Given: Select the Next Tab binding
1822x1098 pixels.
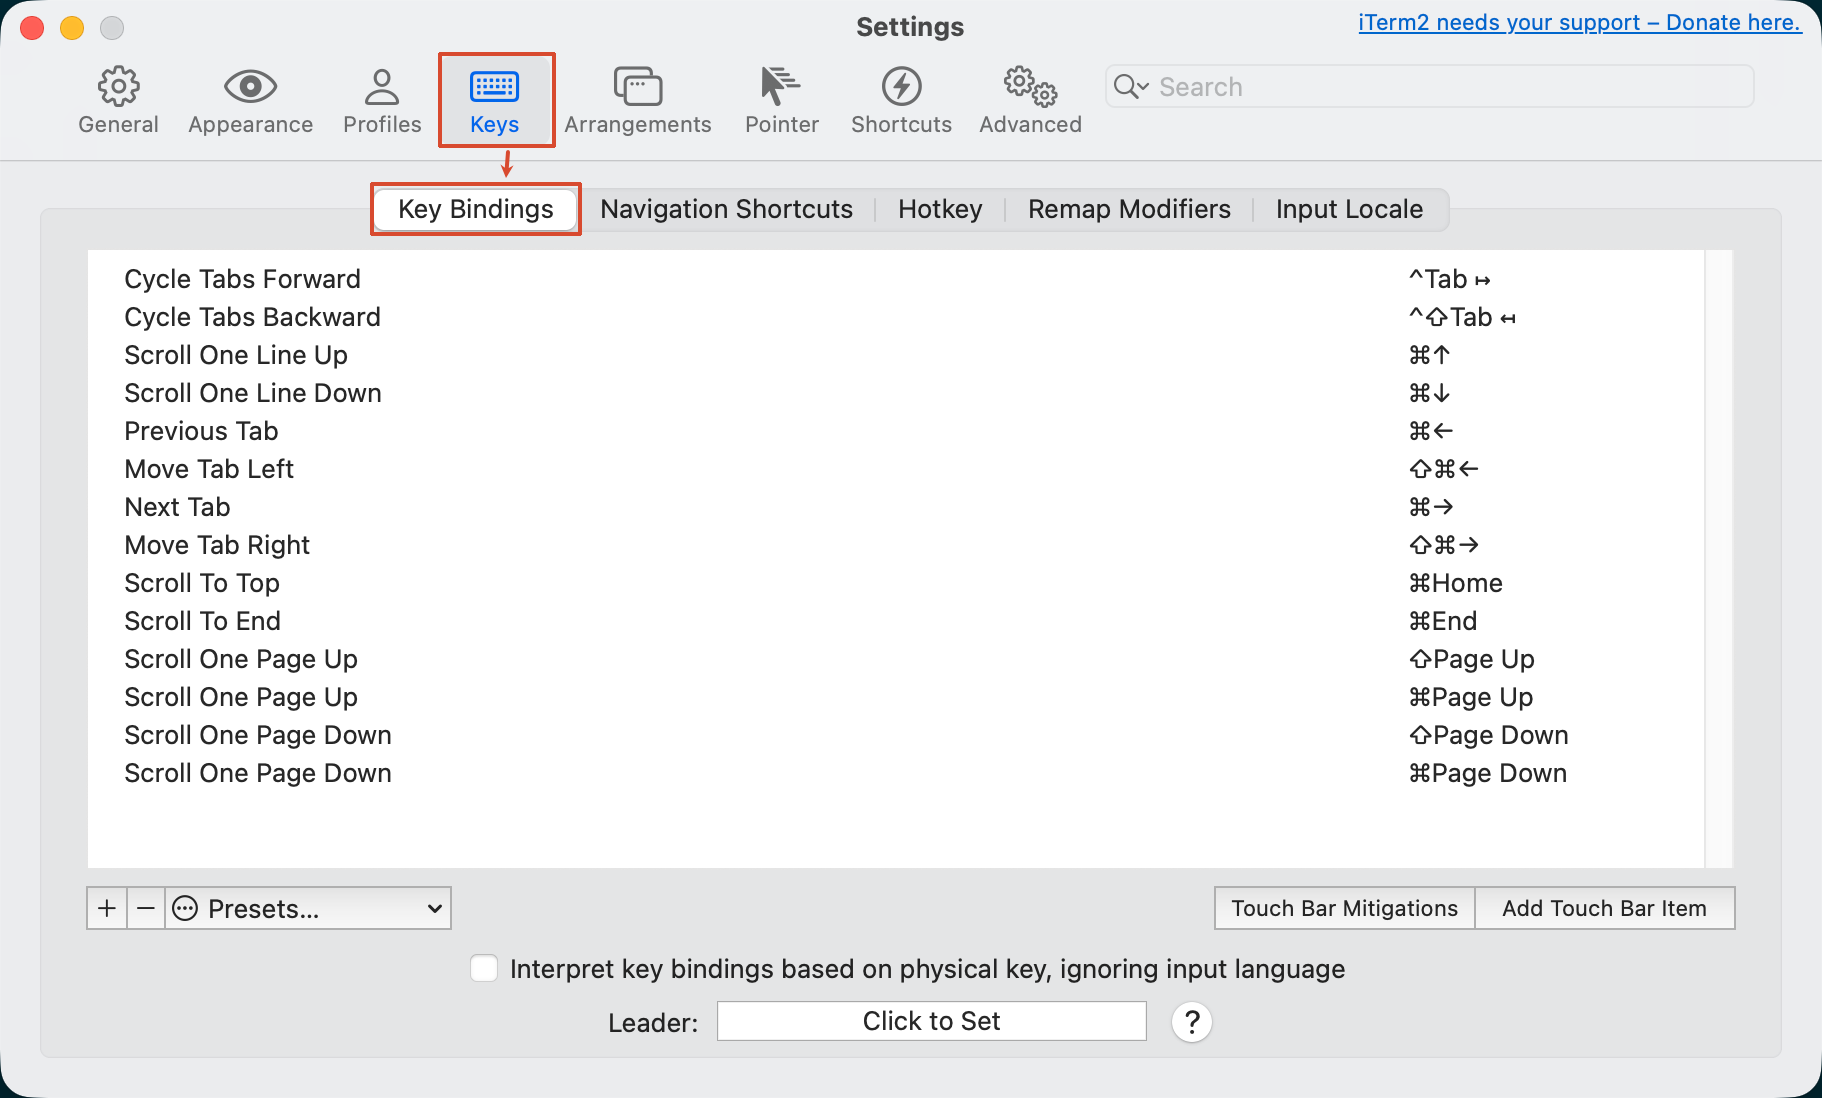Looking at the screenshot, I should (x=895, y=507).
